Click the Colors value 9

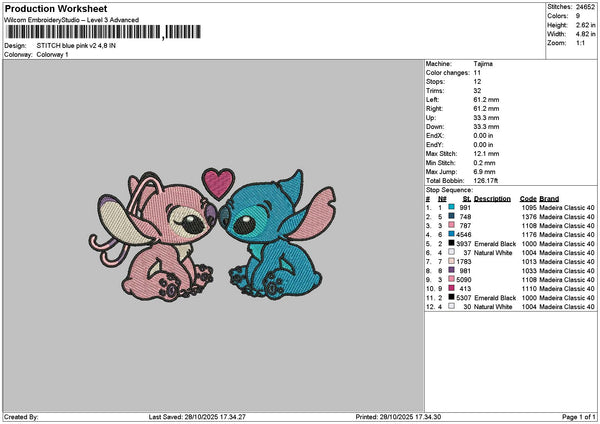tap(578, 16)
